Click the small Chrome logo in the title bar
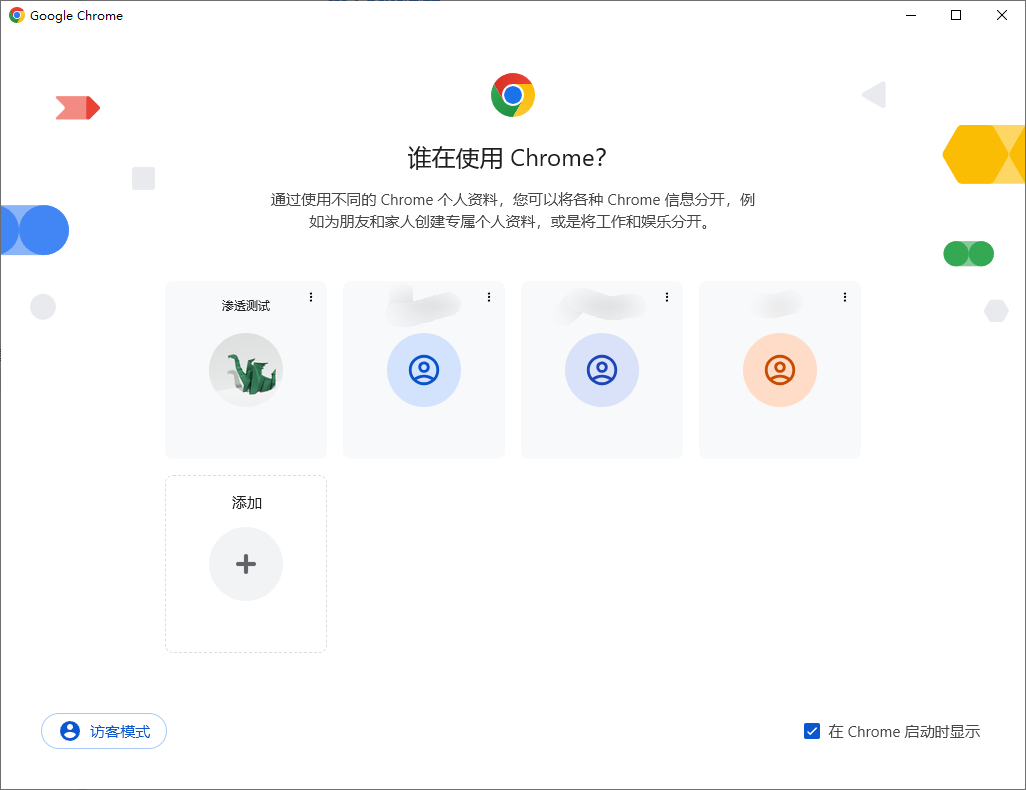 (17, 16)
